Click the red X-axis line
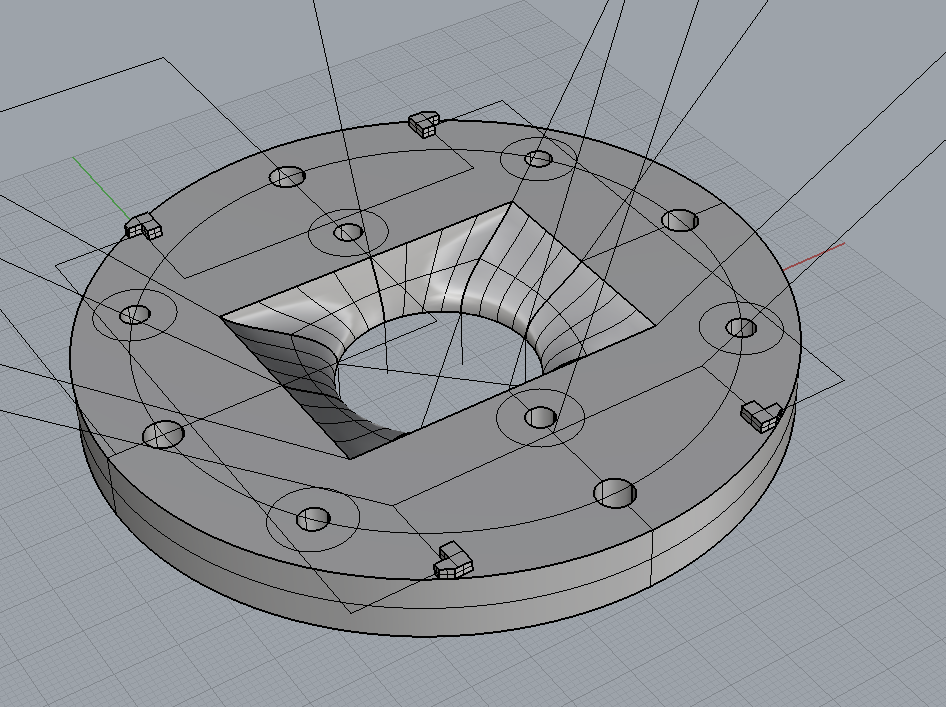Screen dimensions: 946x707 point(813,256)
